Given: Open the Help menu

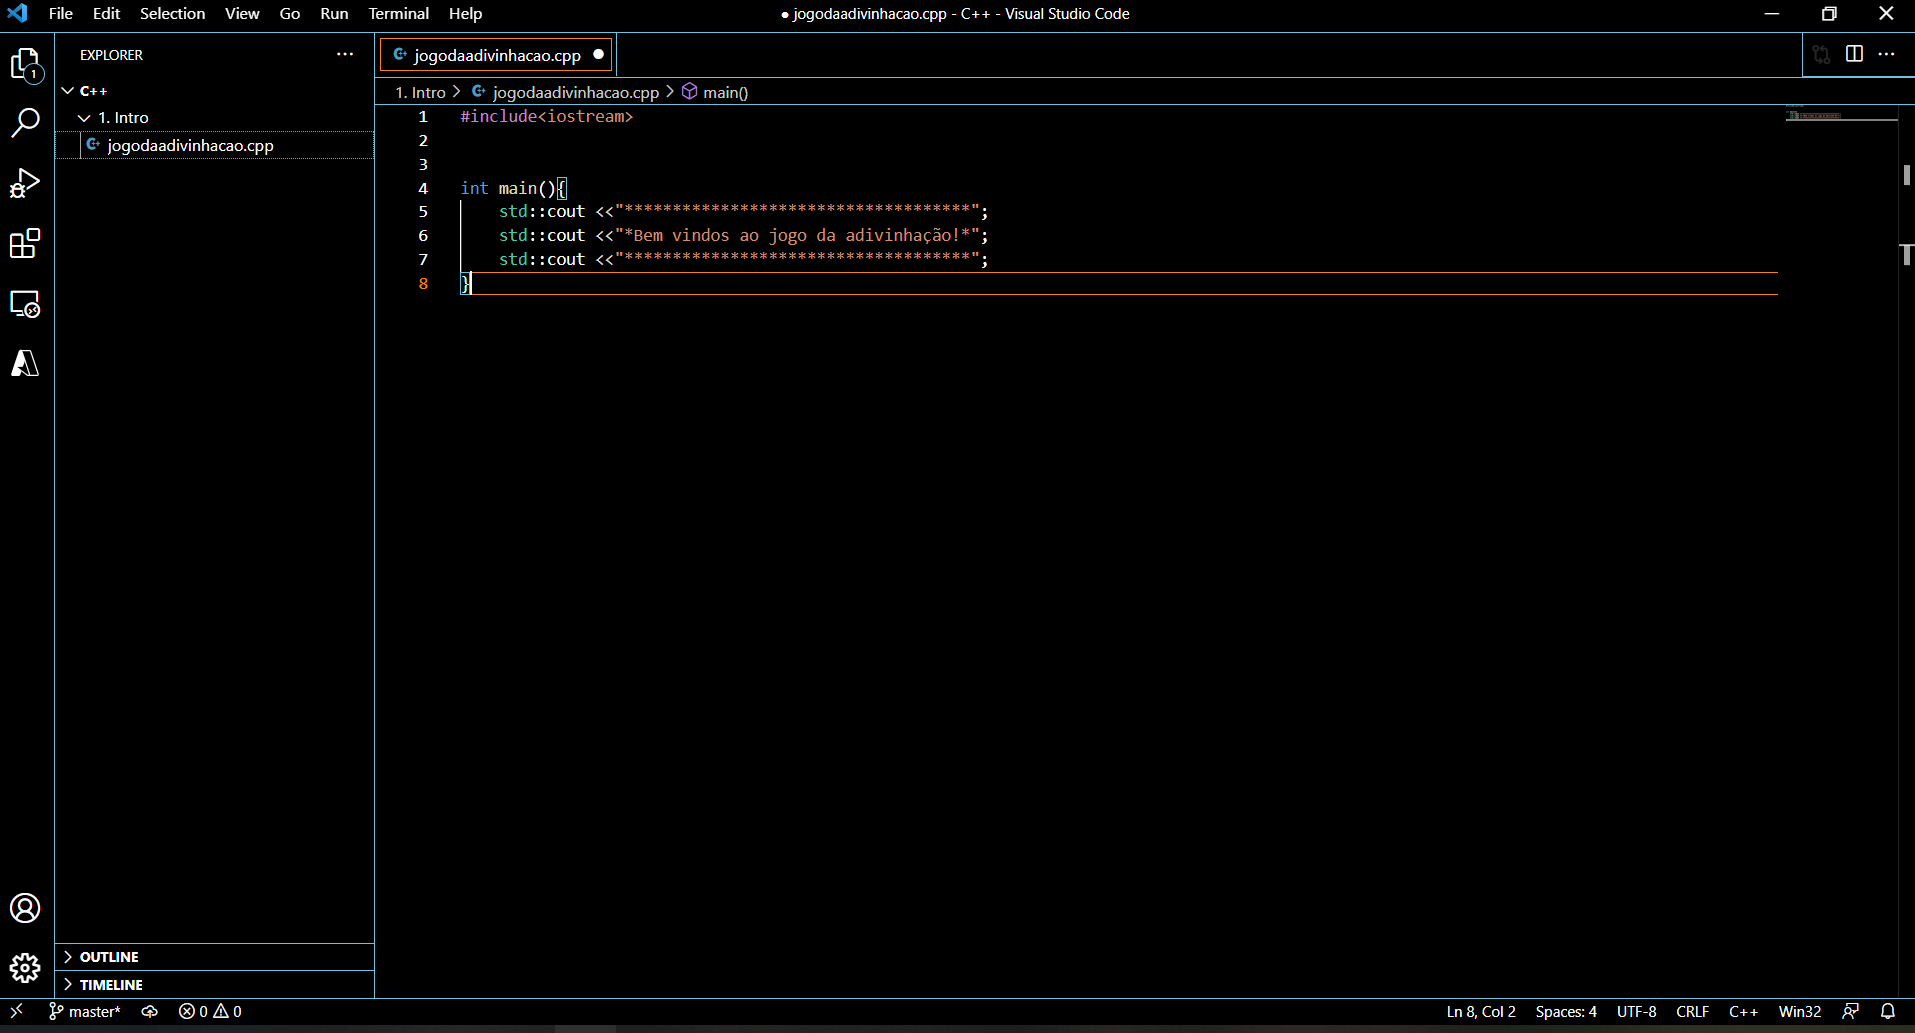Looking at the screenshot, I should pyautogui.click(x=465, y=13).
